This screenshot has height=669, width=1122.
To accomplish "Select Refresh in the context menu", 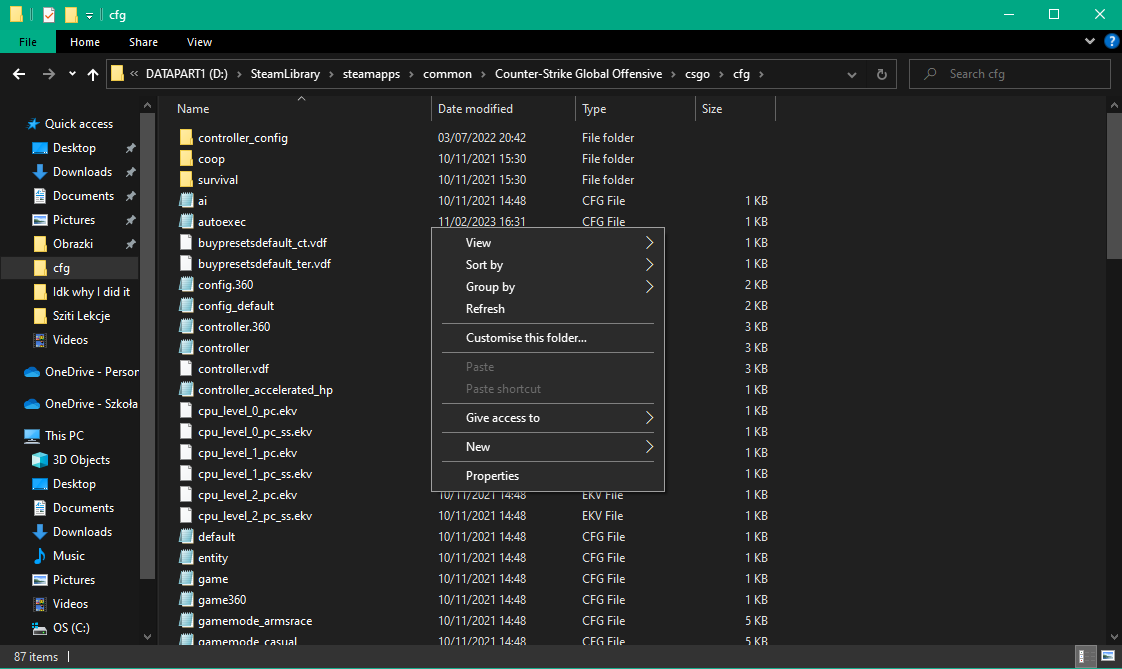I will coord(485,309).
